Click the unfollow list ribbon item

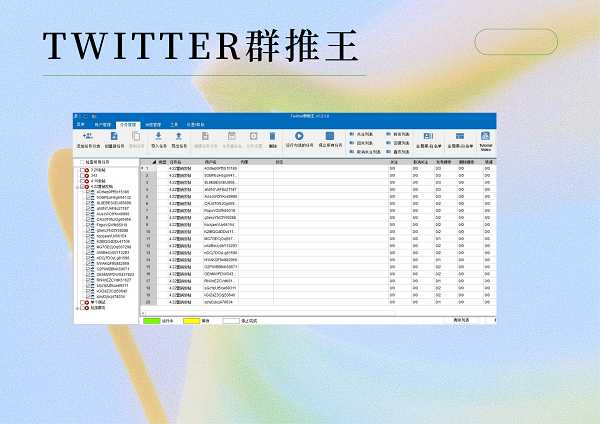click(365, 152)
